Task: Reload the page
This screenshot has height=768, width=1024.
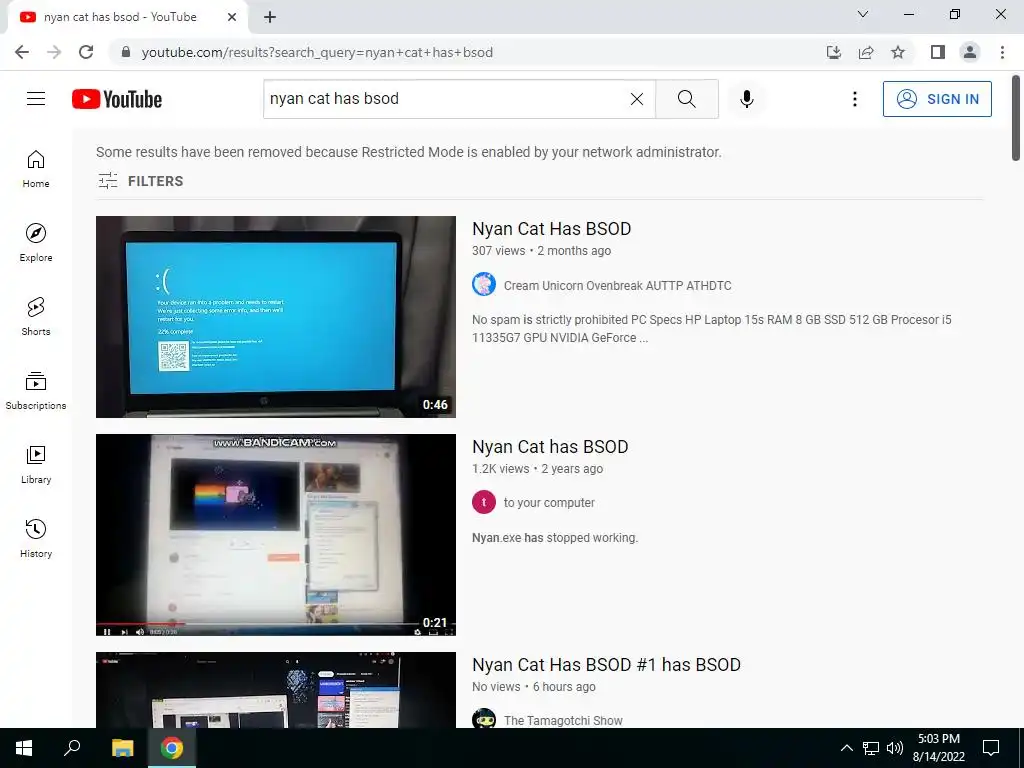Action: click(x=86, y=52)
